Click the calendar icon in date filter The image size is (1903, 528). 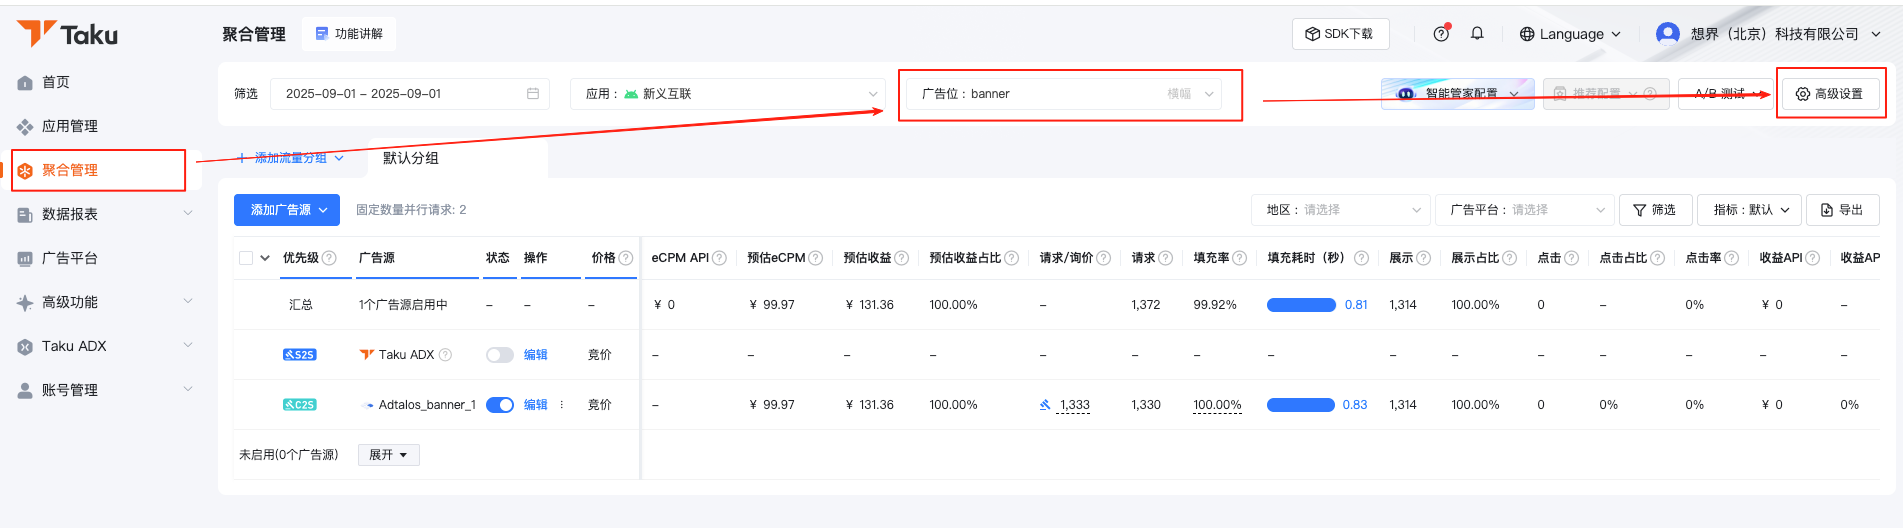pyautogui.click(x=533, y=94)
